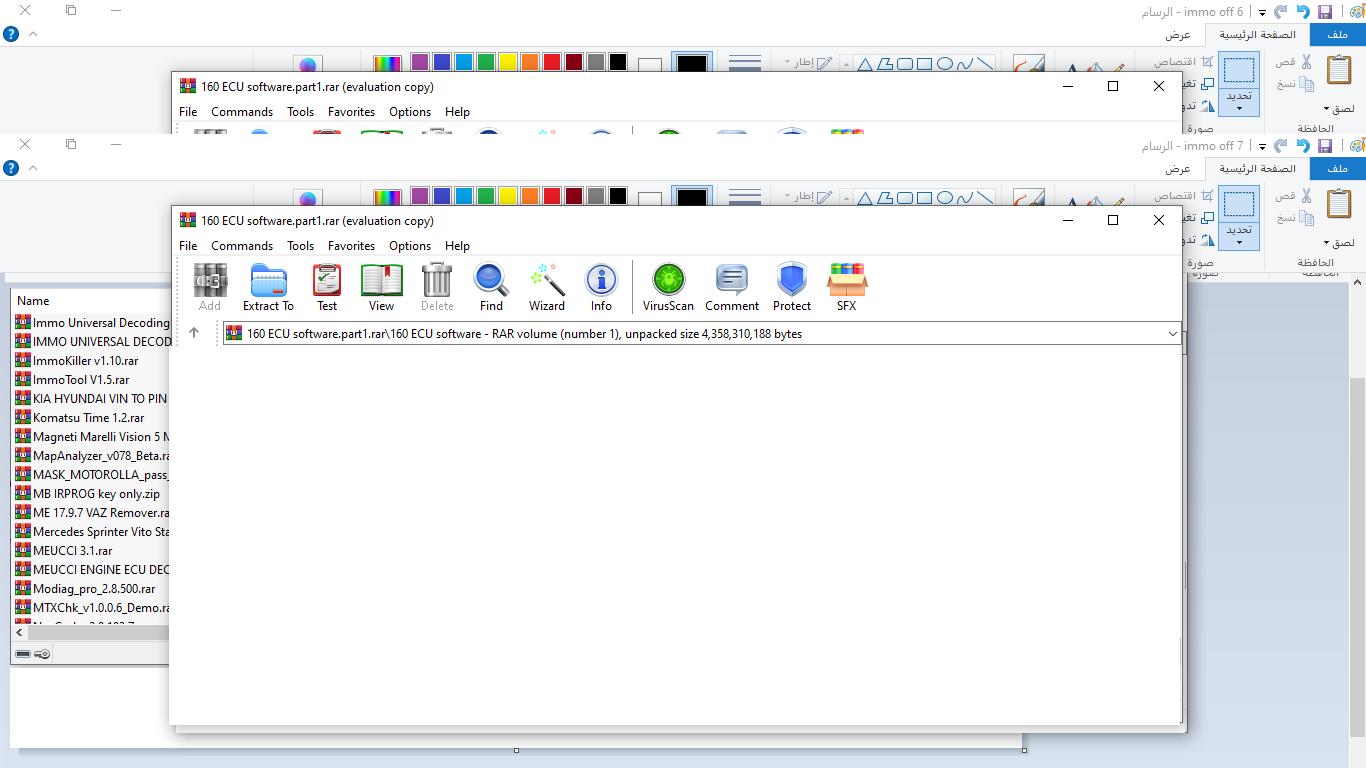Show archive Info in WinRAR

[x=601, y=288]
